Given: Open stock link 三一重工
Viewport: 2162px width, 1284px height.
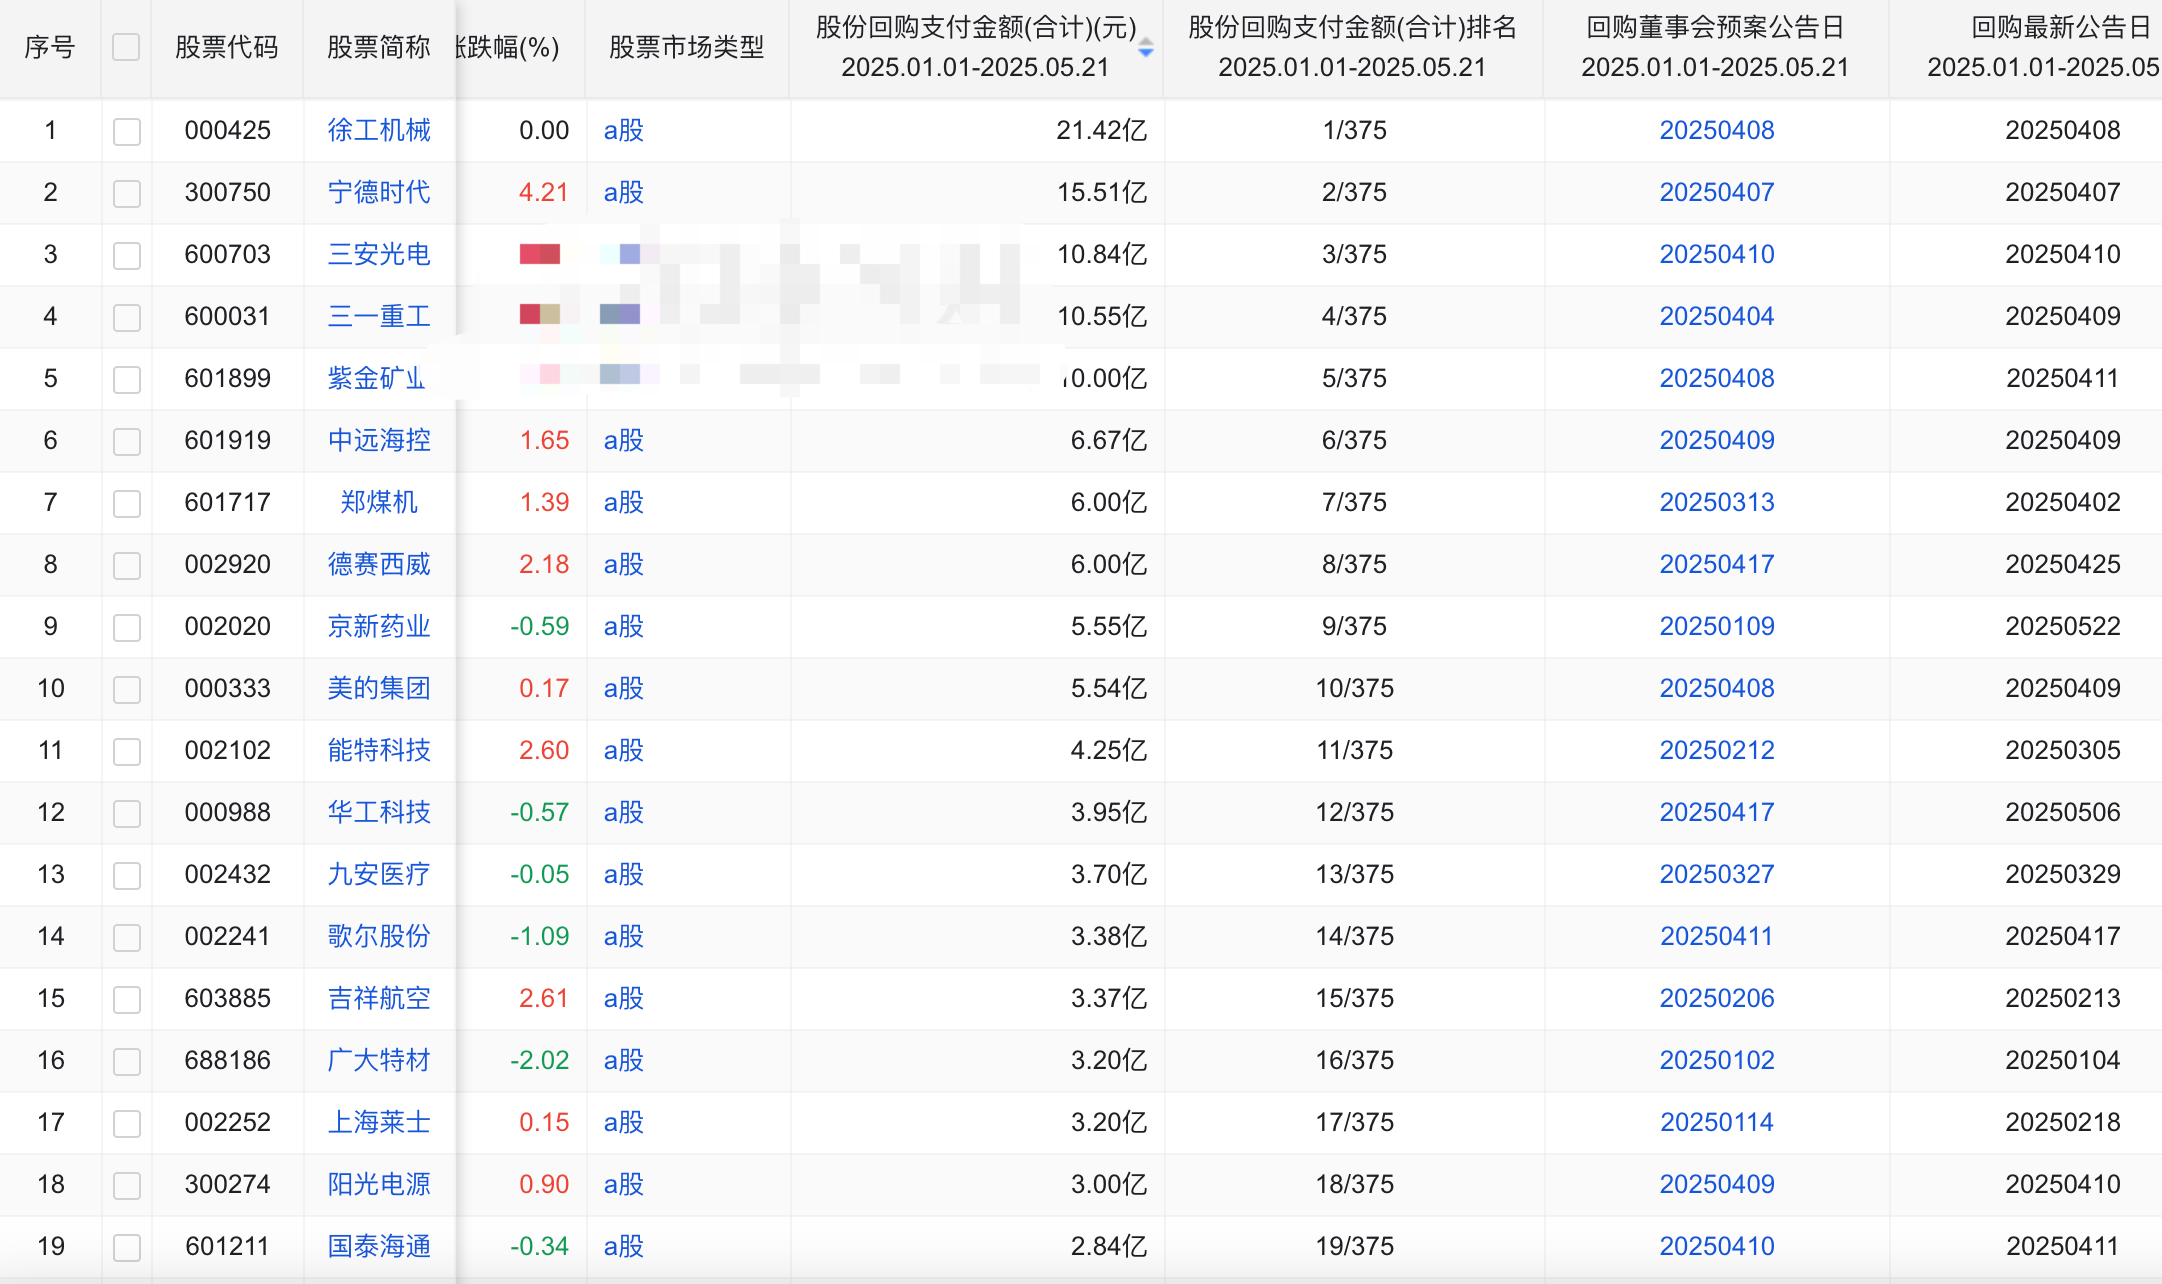Looking at the screenshot, I should pos(379,316).
